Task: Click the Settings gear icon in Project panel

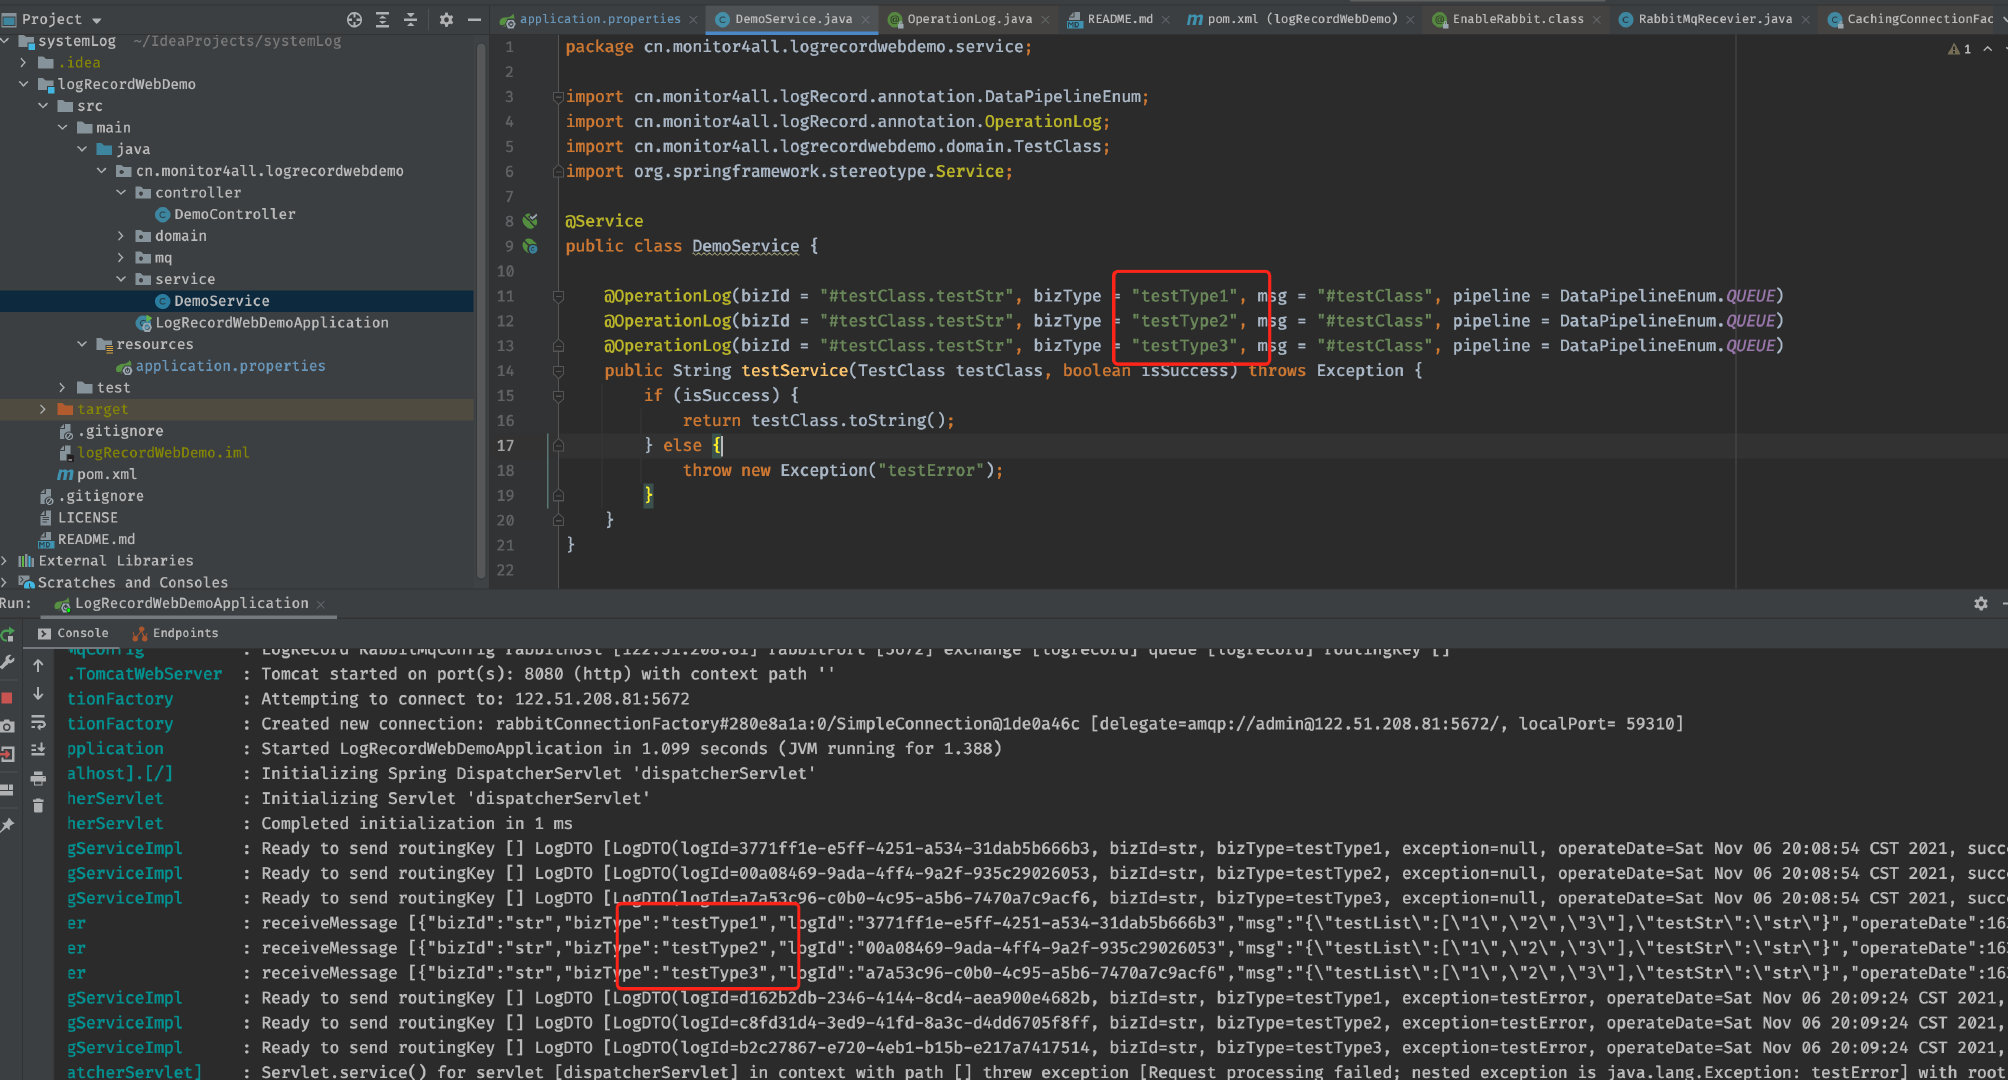Action: pos(448,19)
